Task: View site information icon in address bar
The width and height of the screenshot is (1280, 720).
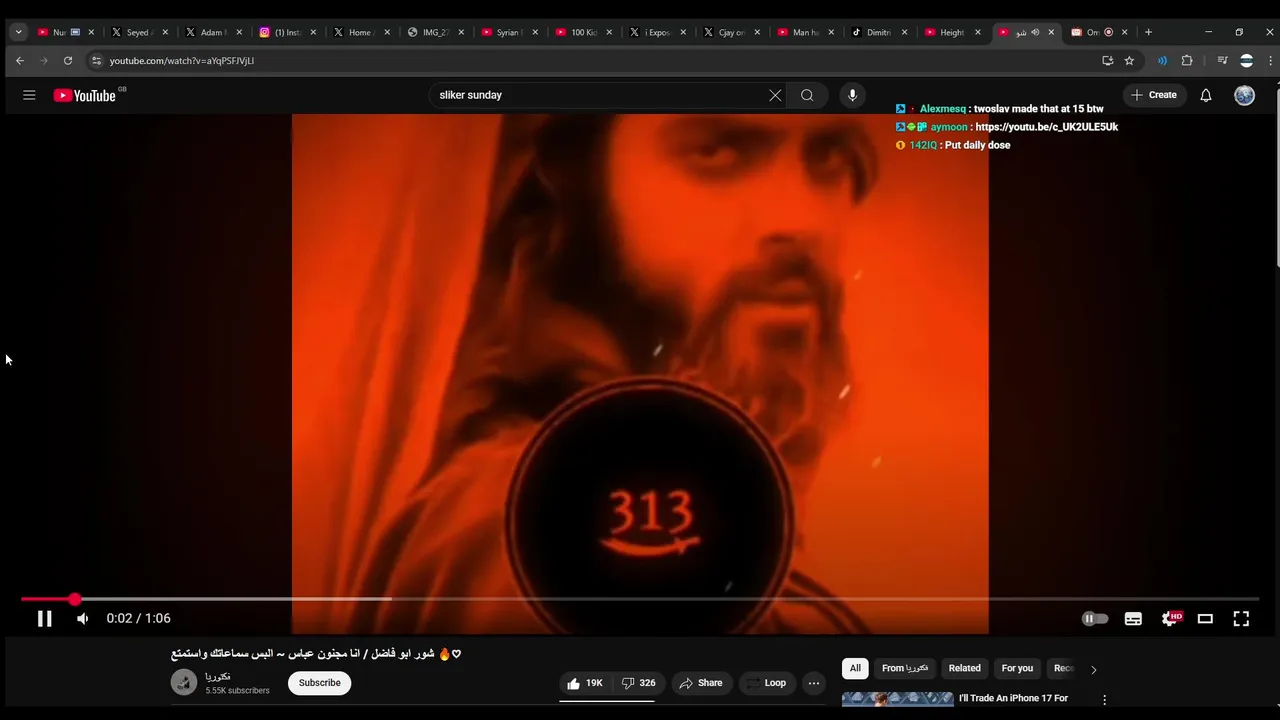Action: pyautogui.click(x=96, y=61)
